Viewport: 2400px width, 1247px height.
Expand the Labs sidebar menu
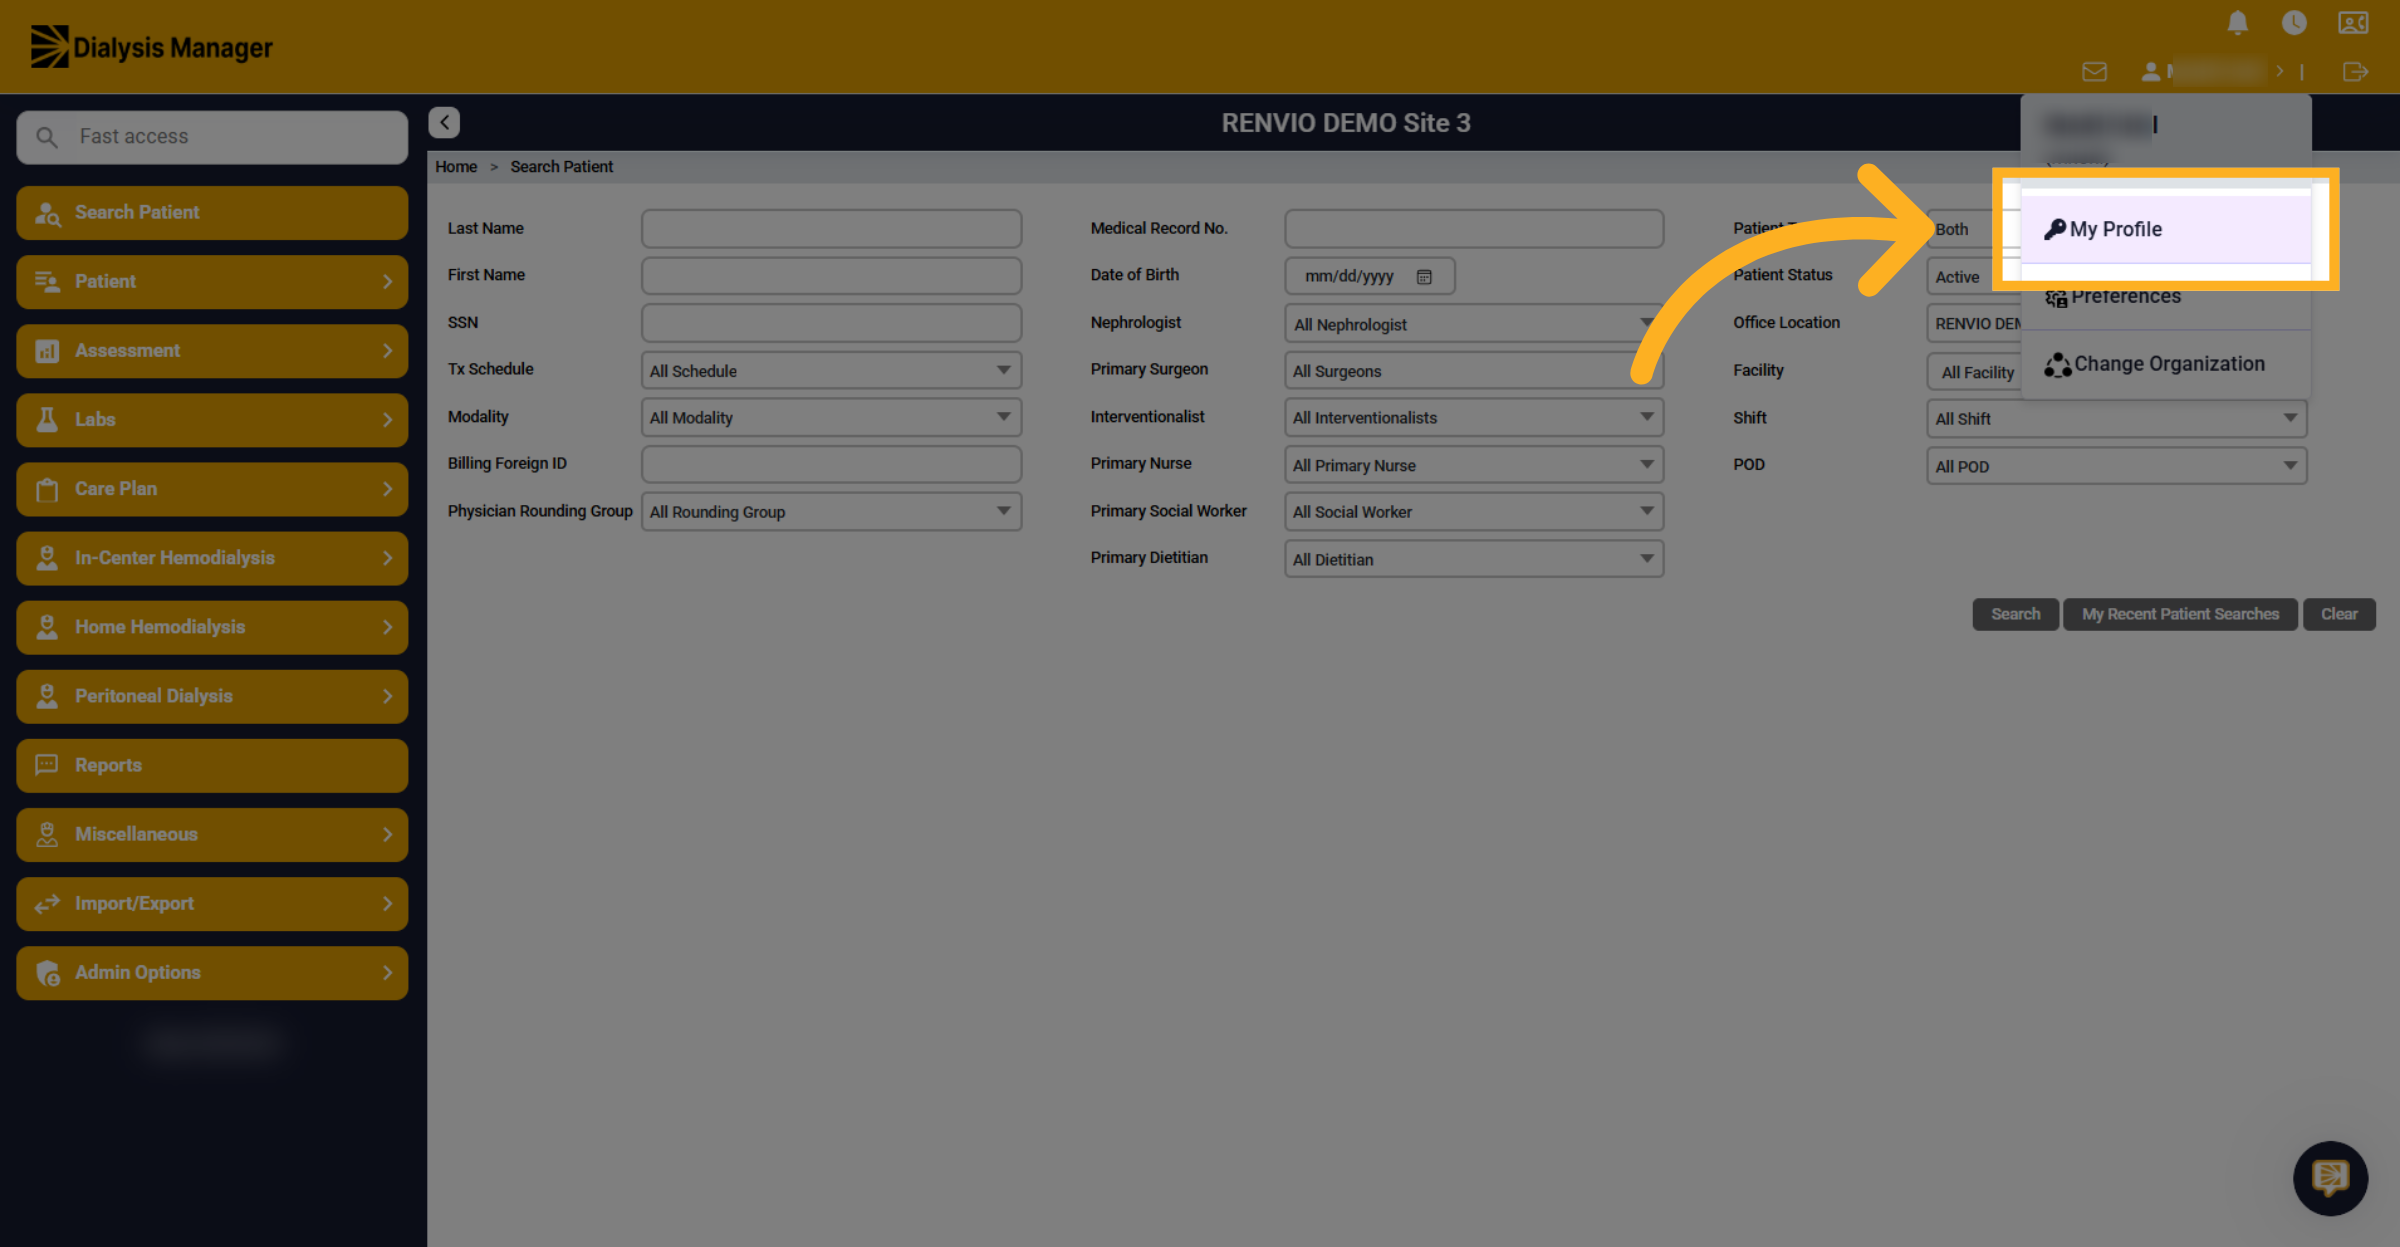click(212, 419)
